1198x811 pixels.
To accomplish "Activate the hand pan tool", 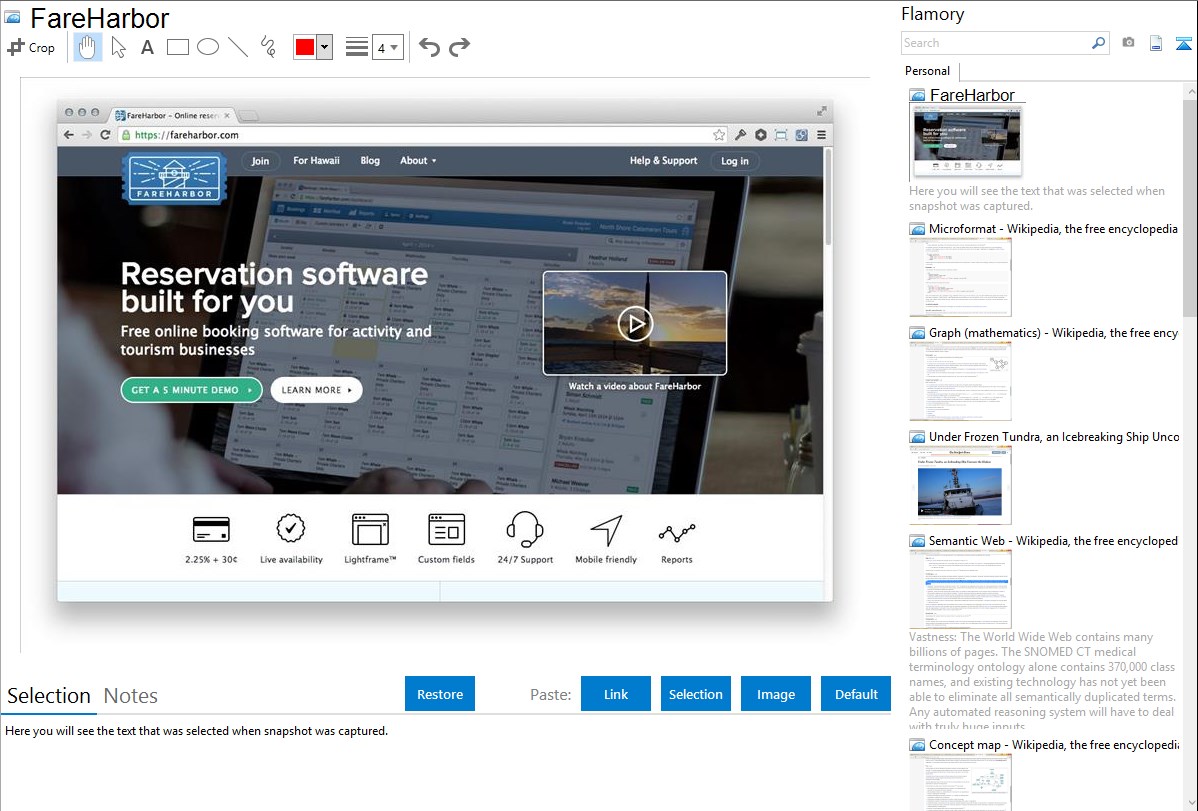I will [x=88, y=47].
